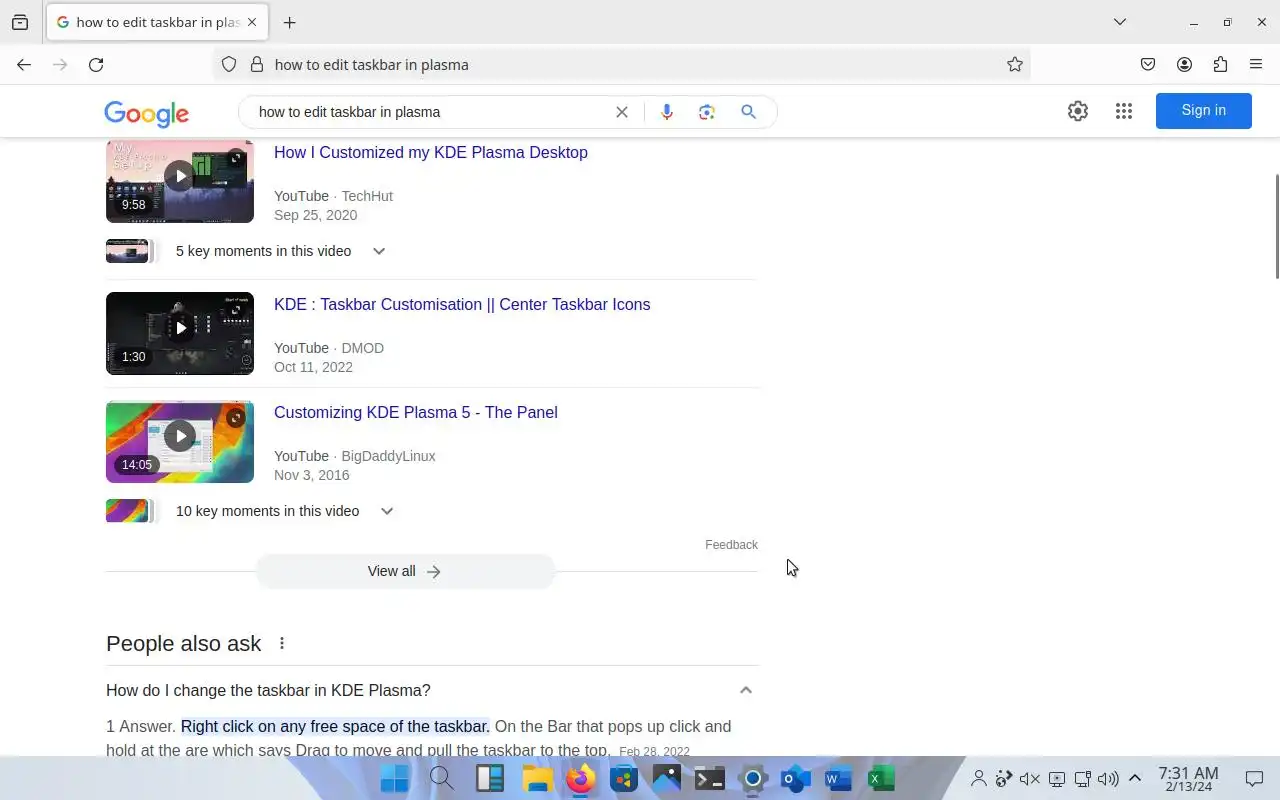Click the display tray icon
This screenshot has width=1280, height=800.
(1057, 779)
